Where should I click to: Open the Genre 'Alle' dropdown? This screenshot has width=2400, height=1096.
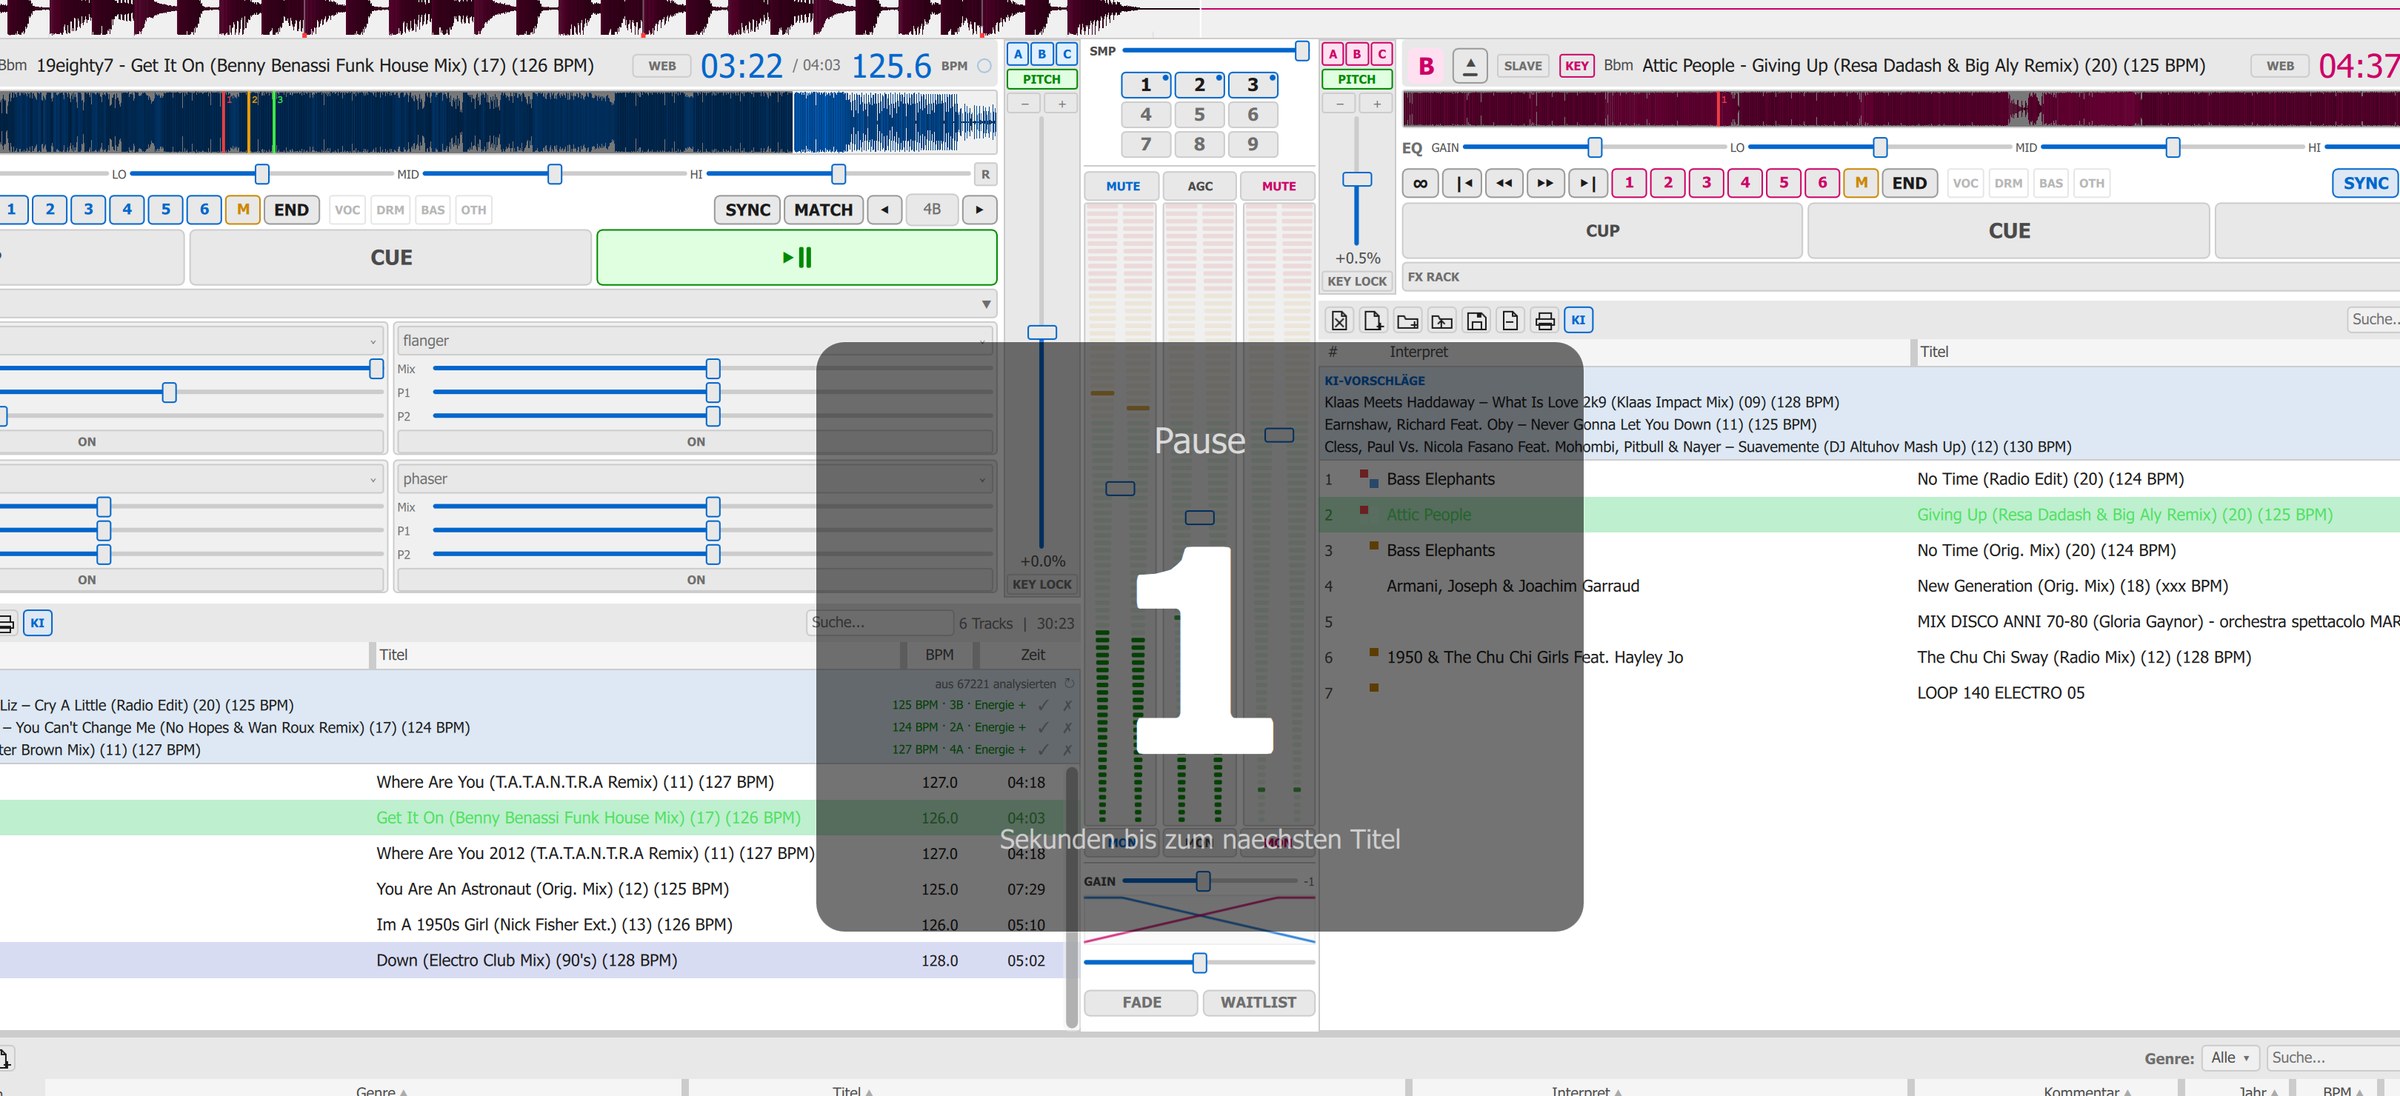[2230, 1058]
